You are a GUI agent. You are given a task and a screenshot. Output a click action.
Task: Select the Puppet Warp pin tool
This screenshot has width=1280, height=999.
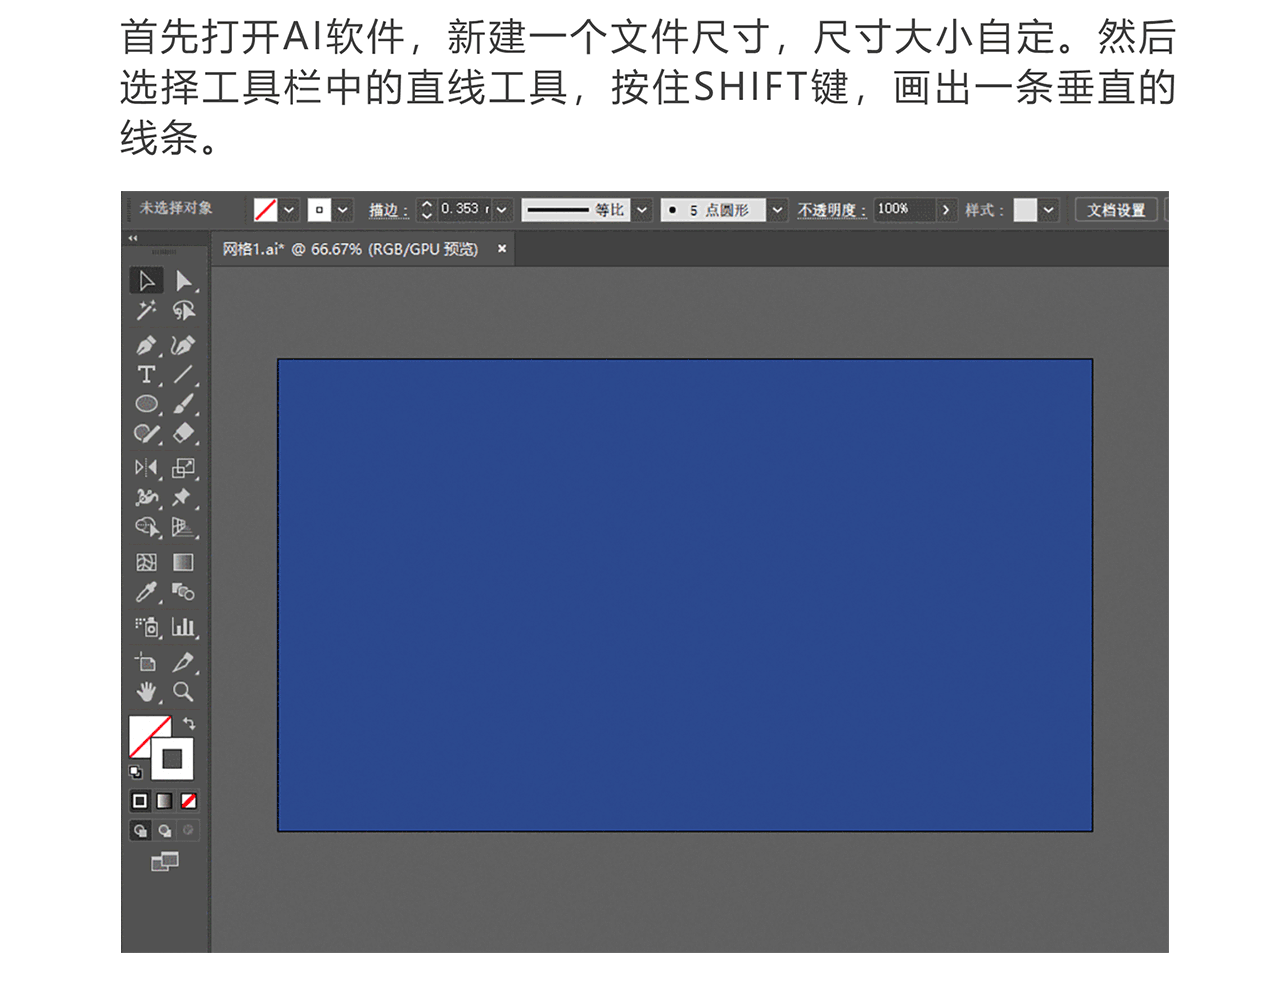(x=184, y=497)
